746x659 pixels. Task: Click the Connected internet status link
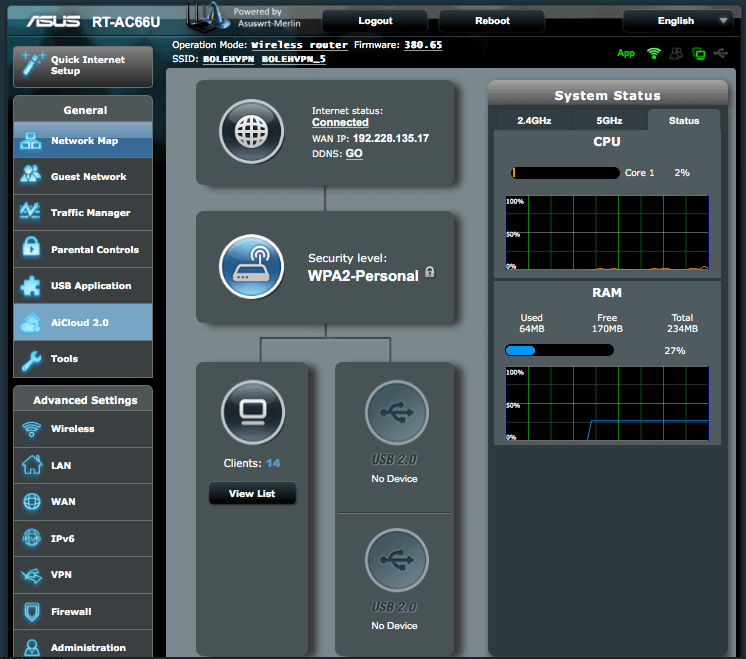tap(340, 122)
